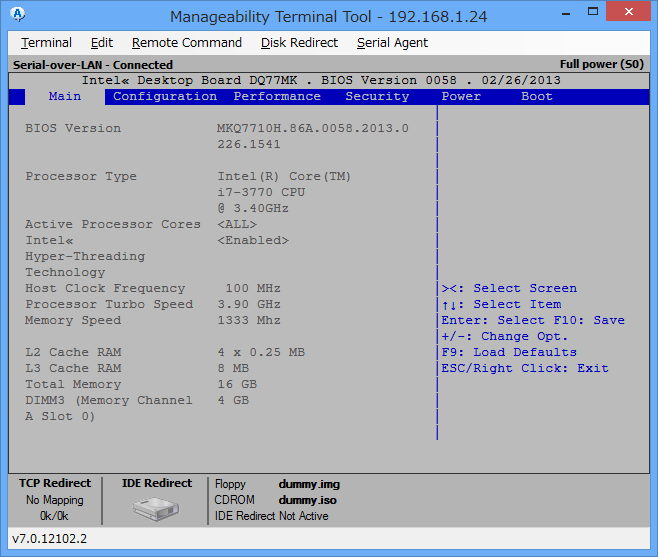Select the Main BIOS tab
This screenshot has width=658, height=557.
click(x=65, y=97)
